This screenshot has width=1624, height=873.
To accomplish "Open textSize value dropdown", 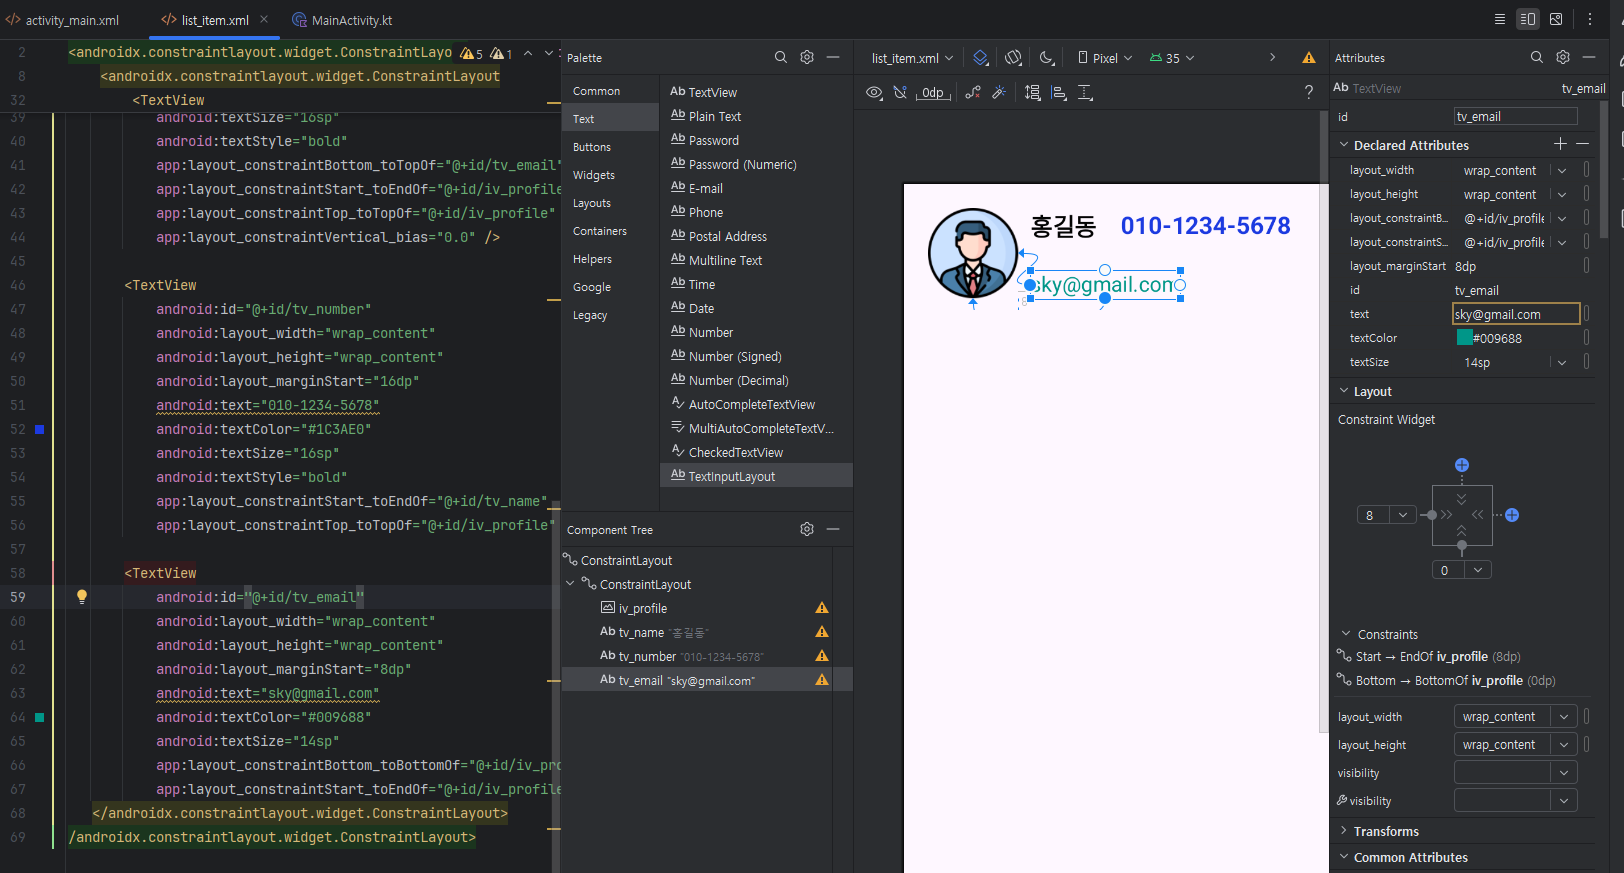I will (1562, 363).
